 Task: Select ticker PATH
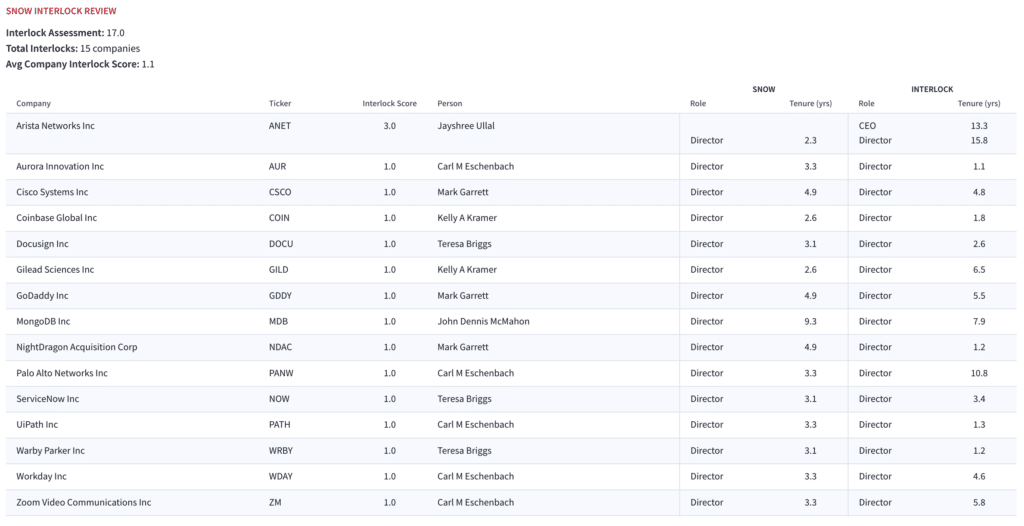click(x=280, y=425)
